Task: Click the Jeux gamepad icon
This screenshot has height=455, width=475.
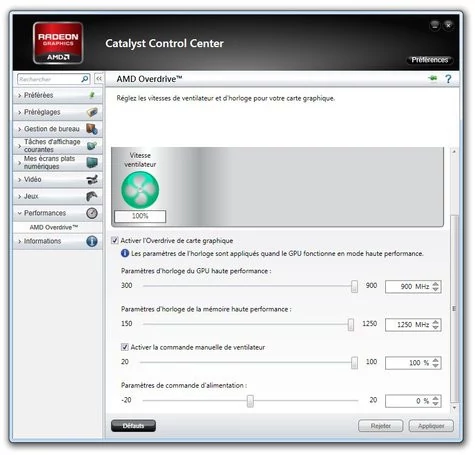Action: point(92,196)
